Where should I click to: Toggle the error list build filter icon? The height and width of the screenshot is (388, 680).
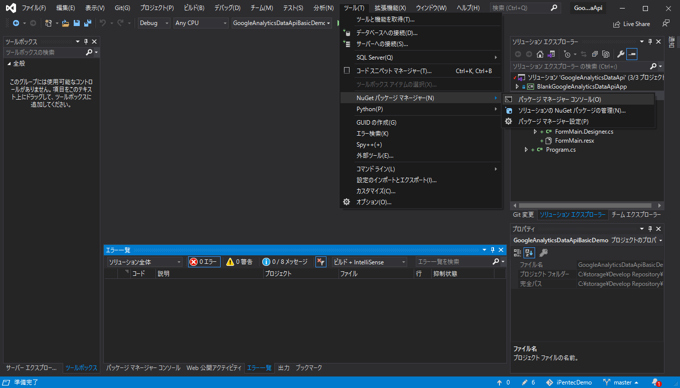click(x=320, y=262)
